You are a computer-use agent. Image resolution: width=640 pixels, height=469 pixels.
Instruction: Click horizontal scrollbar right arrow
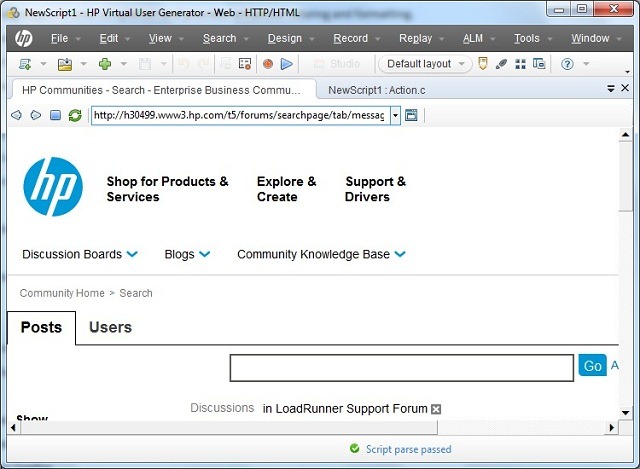tap(611, 427)
